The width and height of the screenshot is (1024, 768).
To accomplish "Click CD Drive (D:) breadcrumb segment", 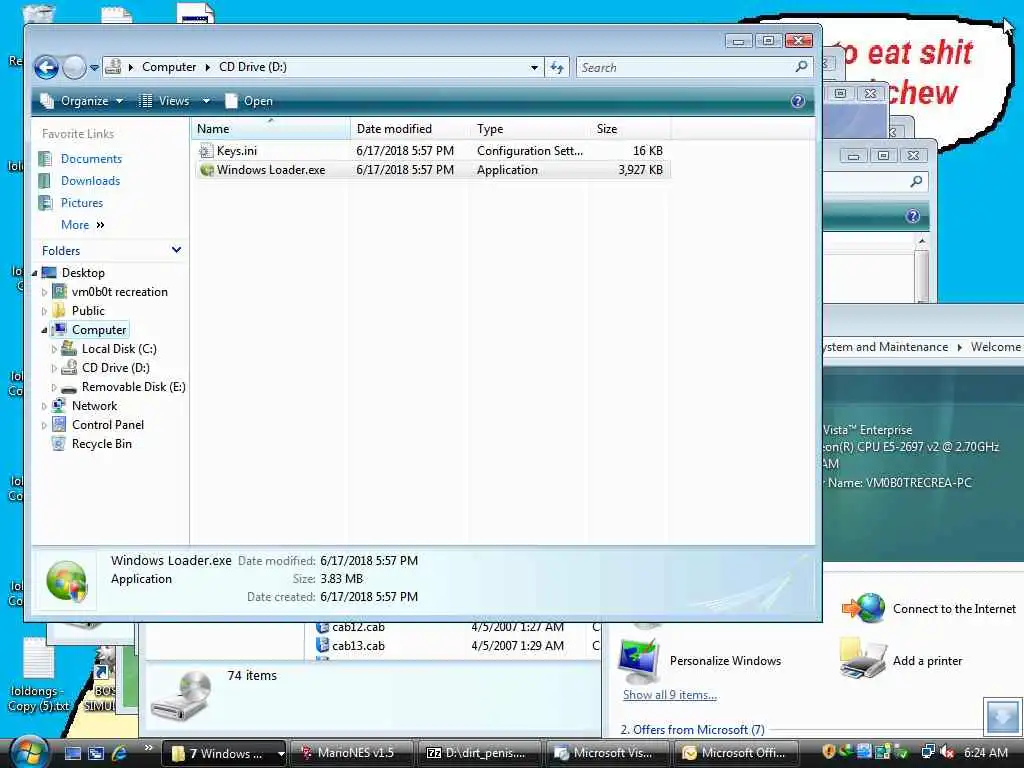I will [253, 67].
